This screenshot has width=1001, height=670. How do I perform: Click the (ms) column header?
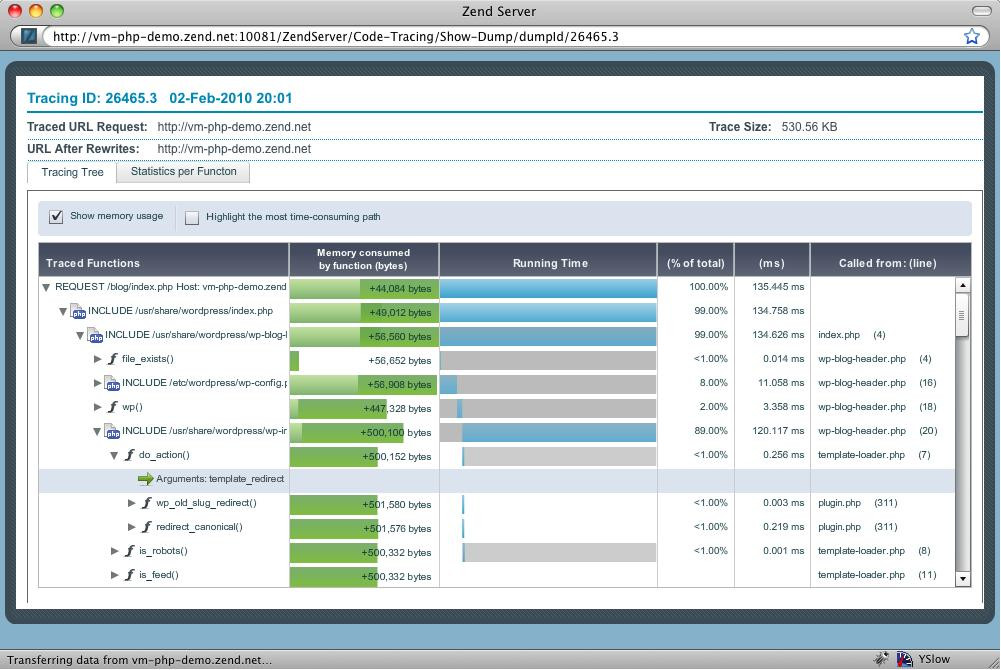click(772, 260)
